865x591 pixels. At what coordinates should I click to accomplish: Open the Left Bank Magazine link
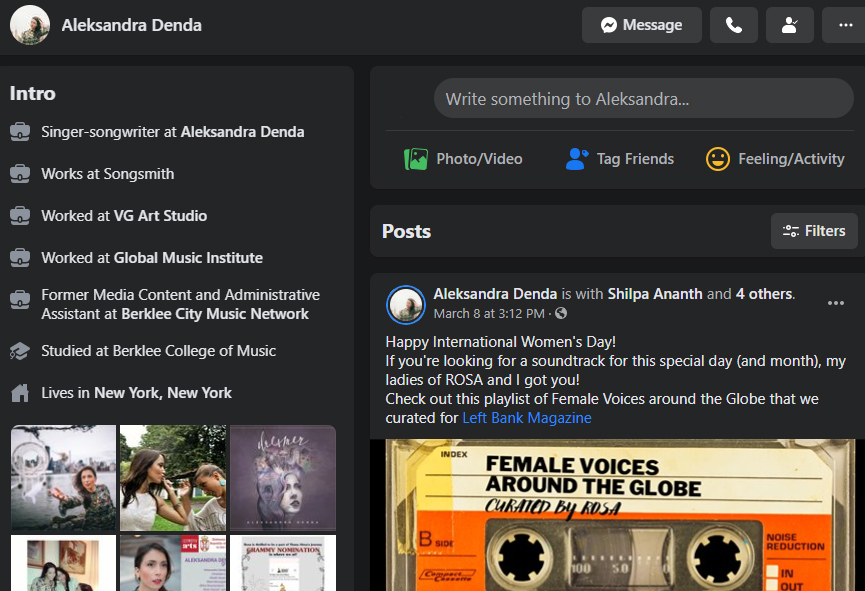(526, 418)
